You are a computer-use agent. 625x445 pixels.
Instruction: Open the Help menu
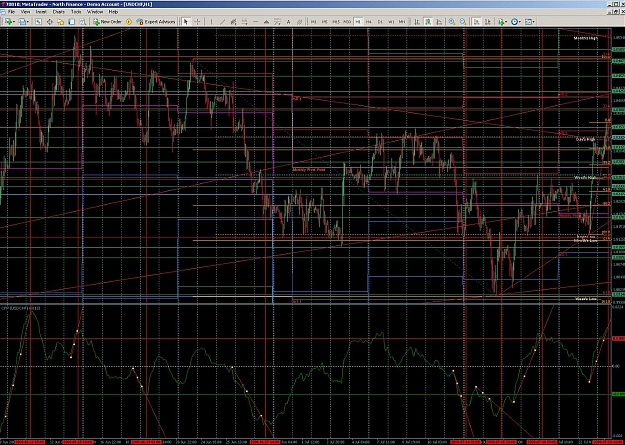113,12
